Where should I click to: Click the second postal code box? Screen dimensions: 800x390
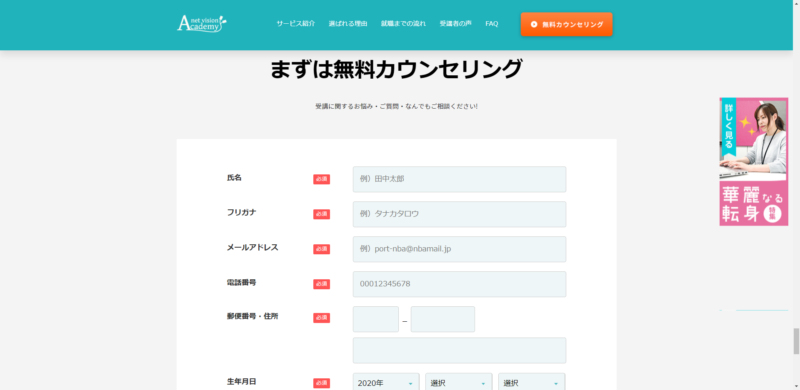pos(443,319)
